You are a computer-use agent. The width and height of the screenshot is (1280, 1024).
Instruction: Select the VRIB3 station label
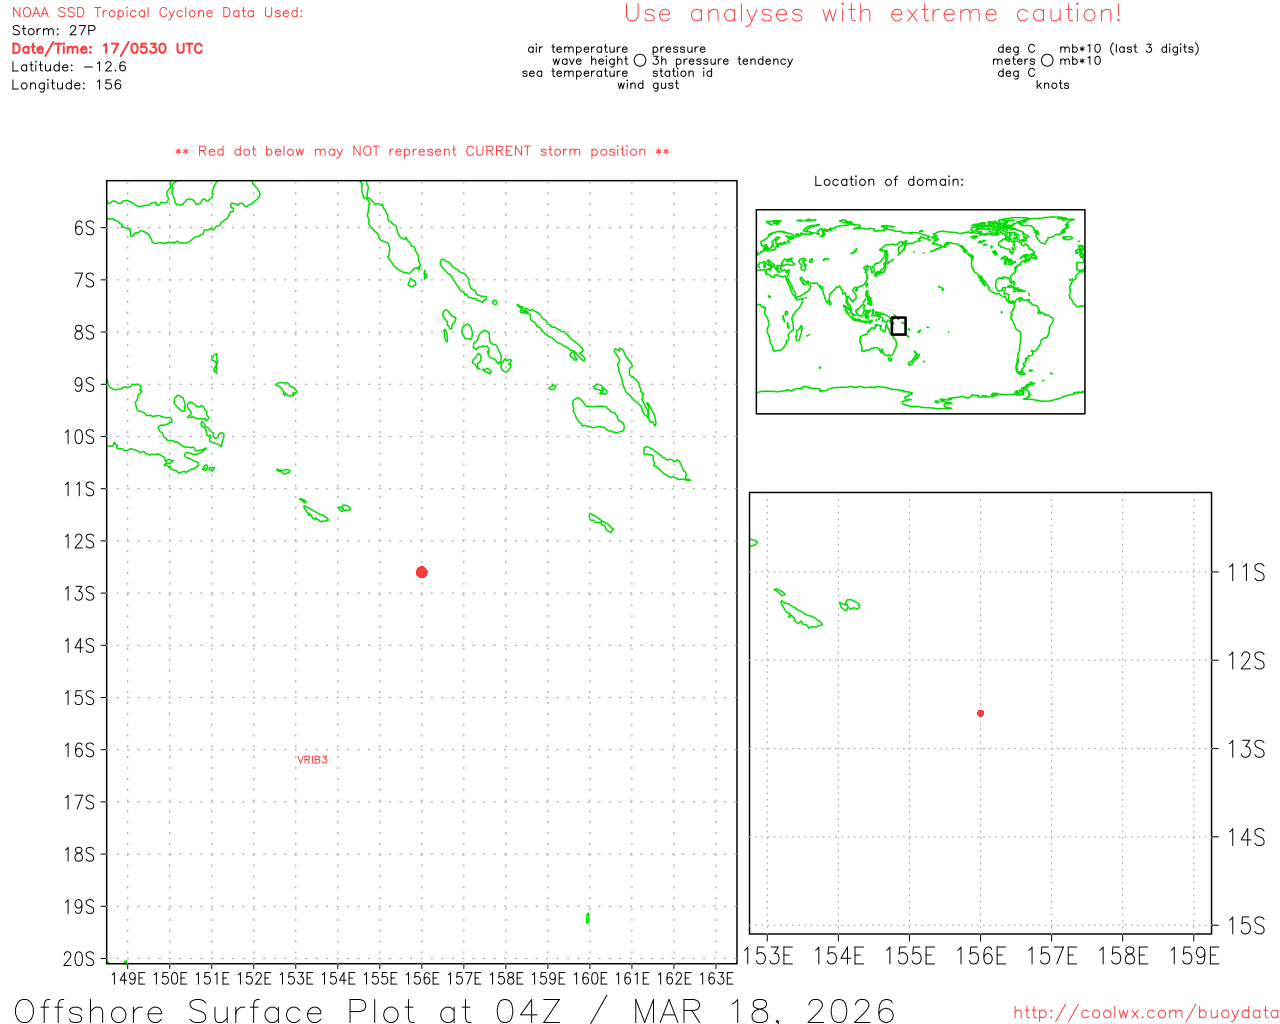coord(312,760)
